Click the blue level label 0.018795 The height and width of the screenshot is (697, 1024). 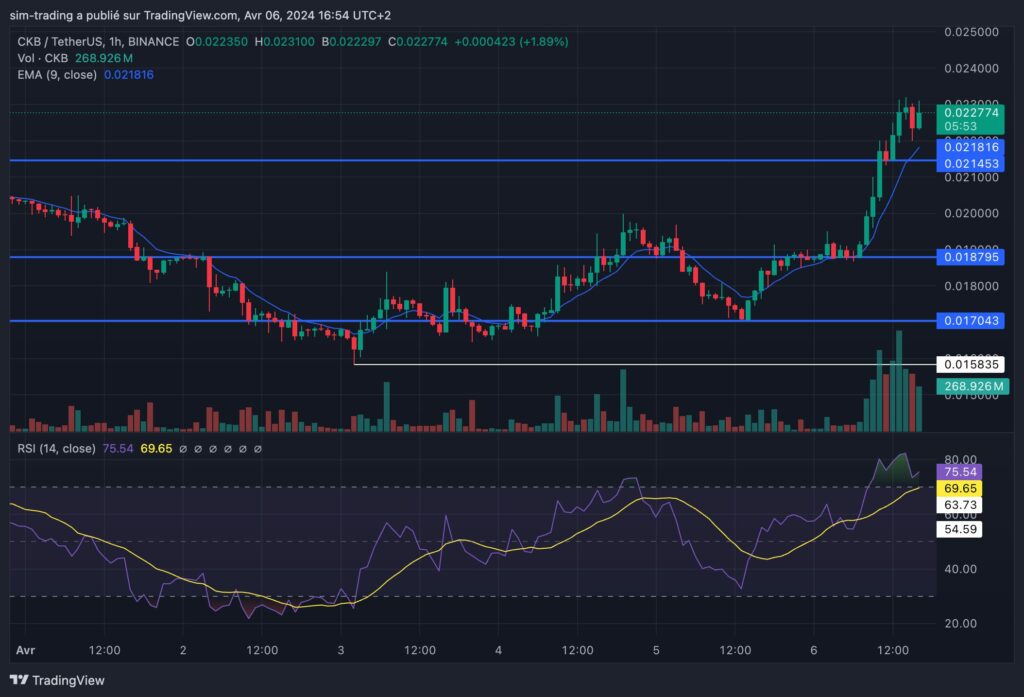point(971,257)
